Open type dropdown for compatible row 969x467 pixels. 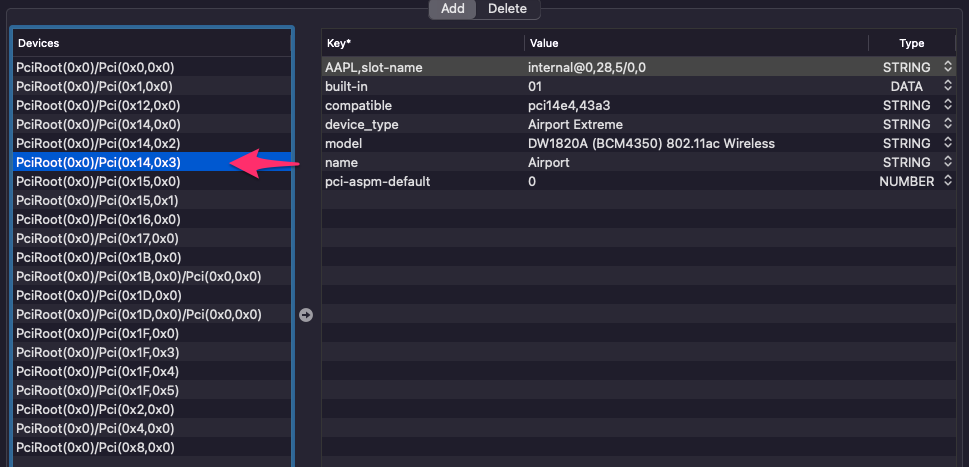pyautogui.click(x=948, y=105)
